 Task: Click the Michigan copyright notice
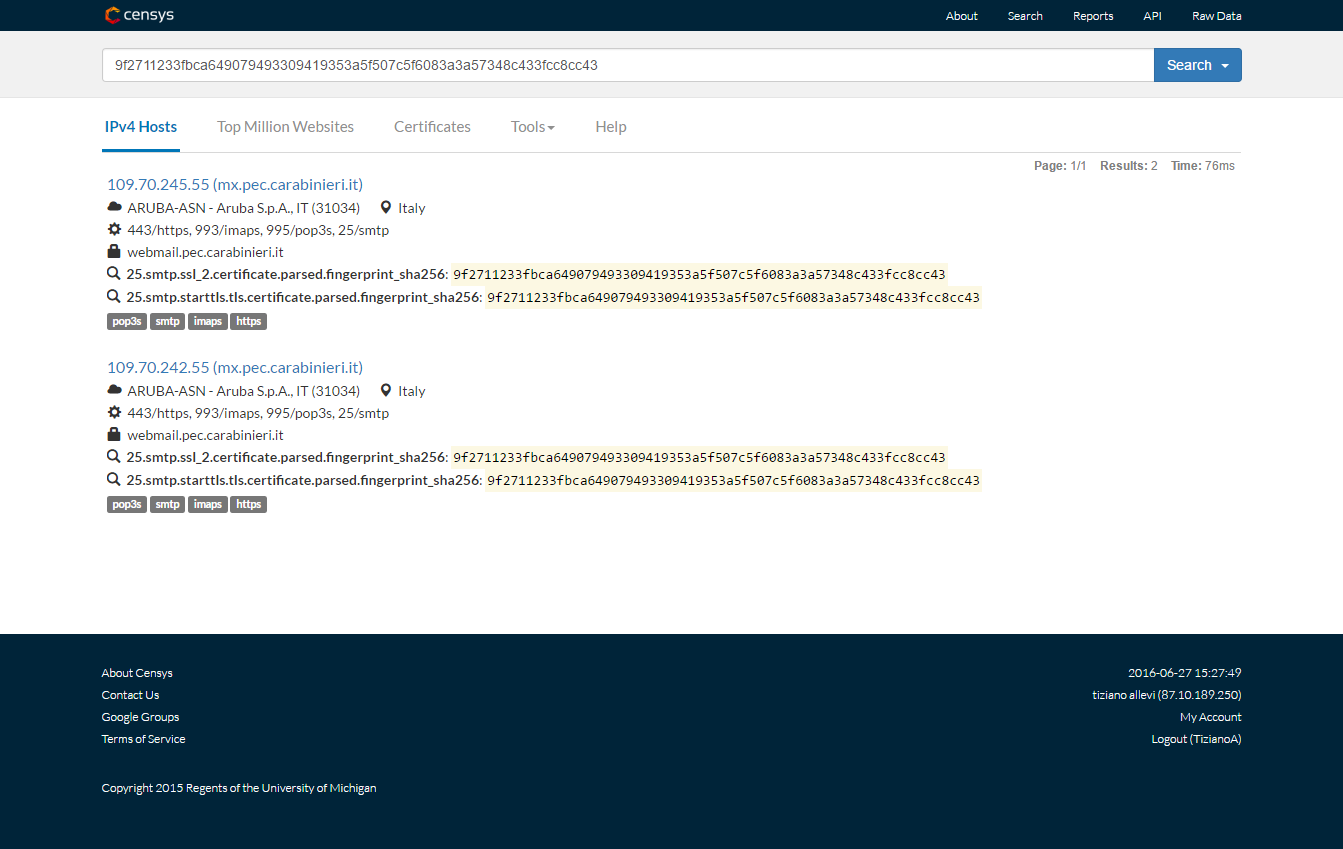click(x=239, y=788)
